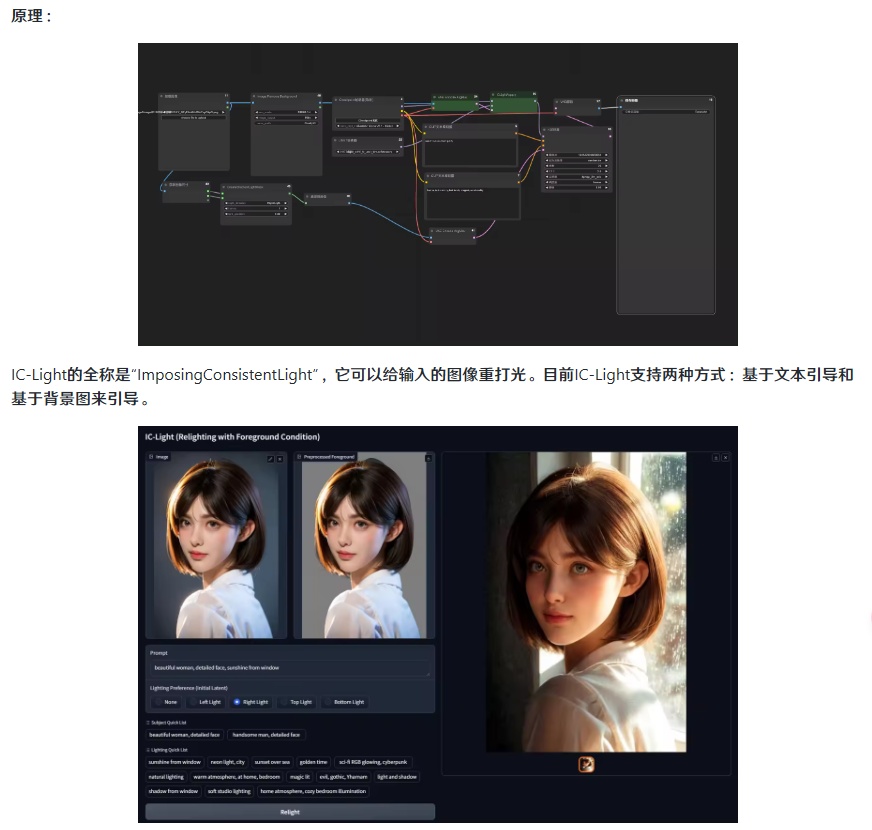
Task: Click the ComfyUI workflow screenshot image
Action: point(438,194)
